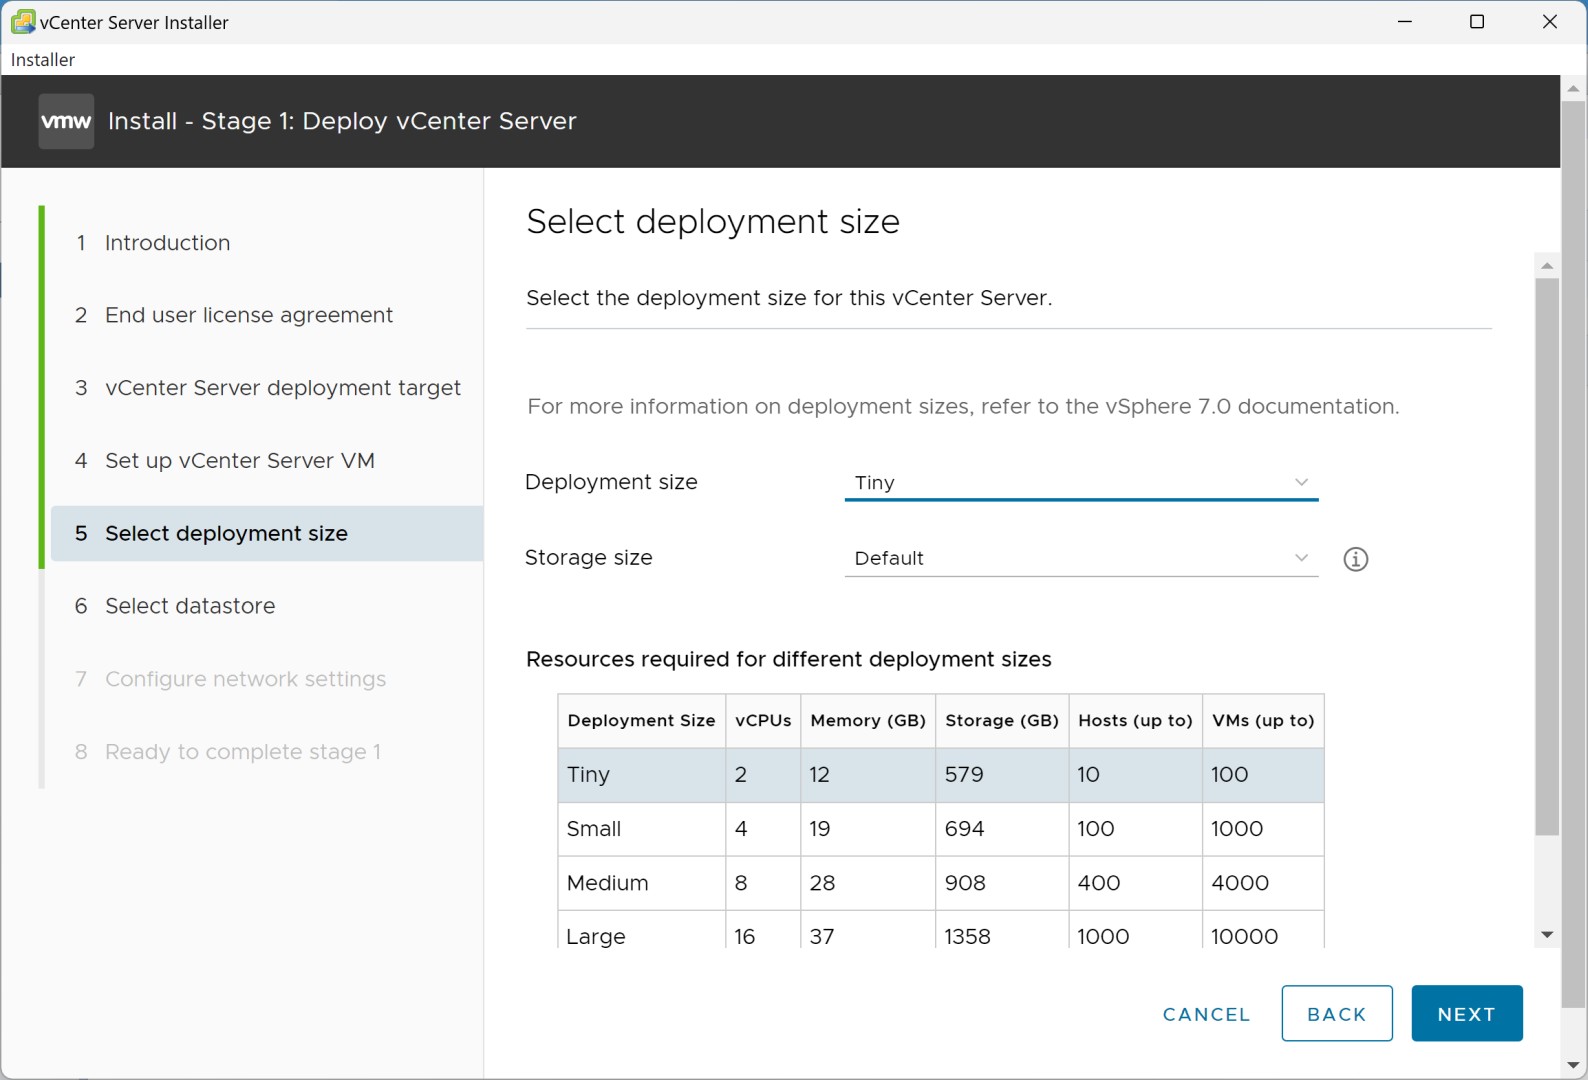Click the Resources required for different deployment sizes heading
1588x1080 pixels.
(789, 660)
